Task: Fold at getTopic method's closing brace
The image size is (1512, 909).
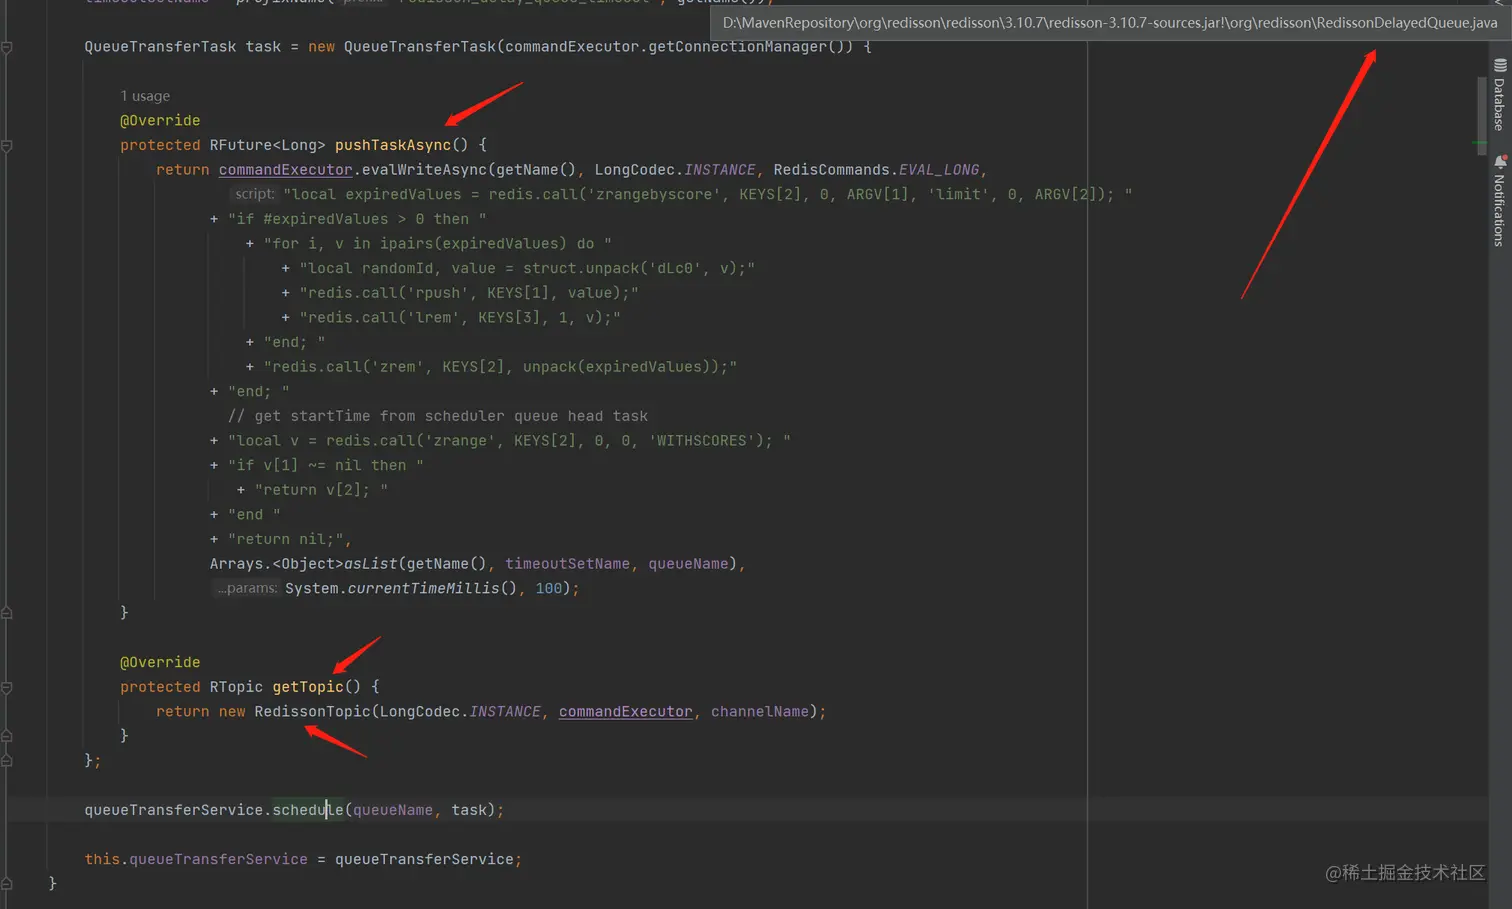Action: (6, 736)
